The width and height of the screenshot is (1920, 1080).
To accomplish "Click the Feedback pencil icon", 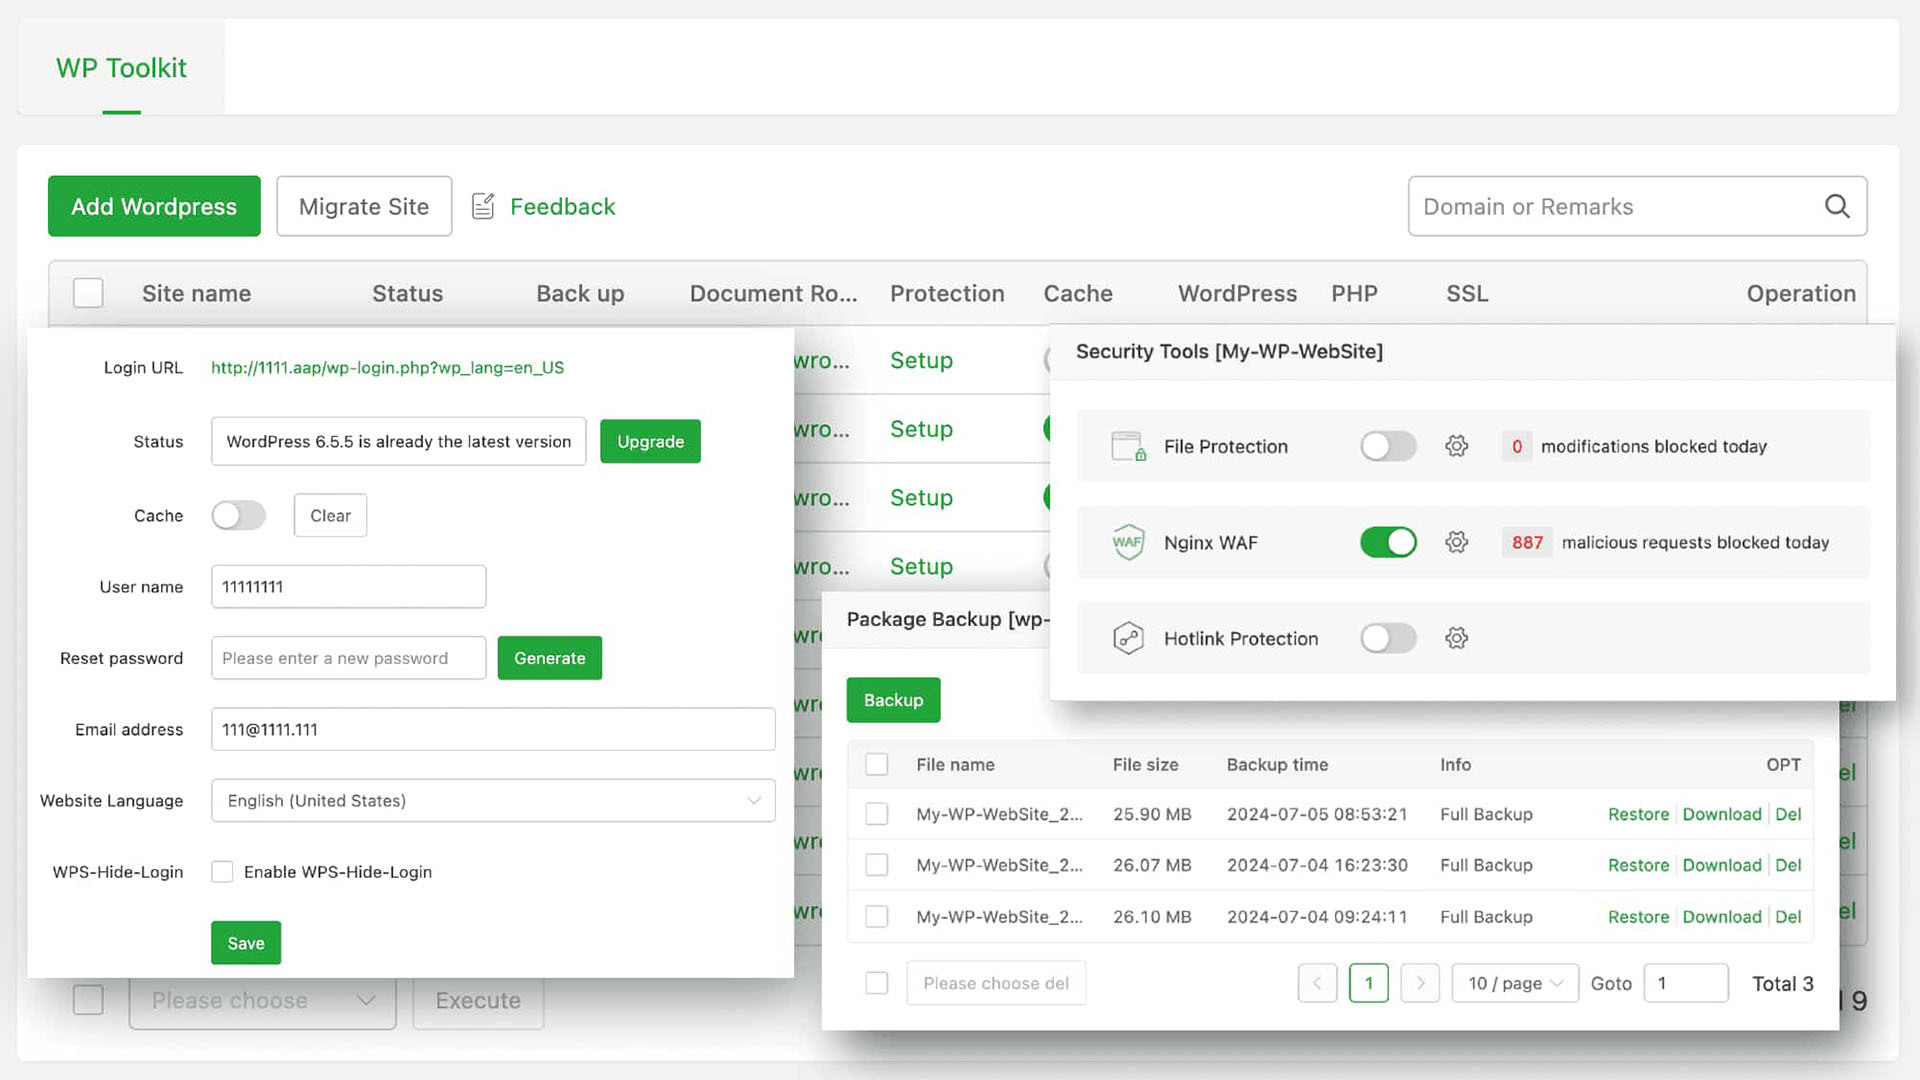I will [x=484, y=206].
